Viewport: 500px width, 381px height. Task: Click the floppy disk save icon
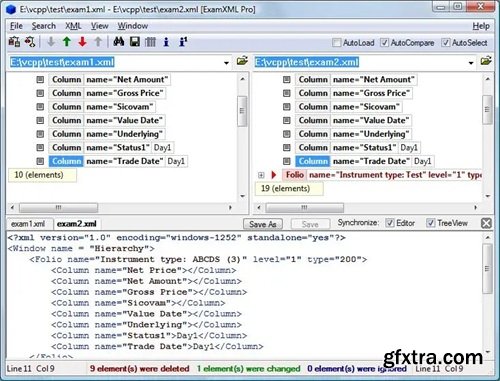click(135, 42)
